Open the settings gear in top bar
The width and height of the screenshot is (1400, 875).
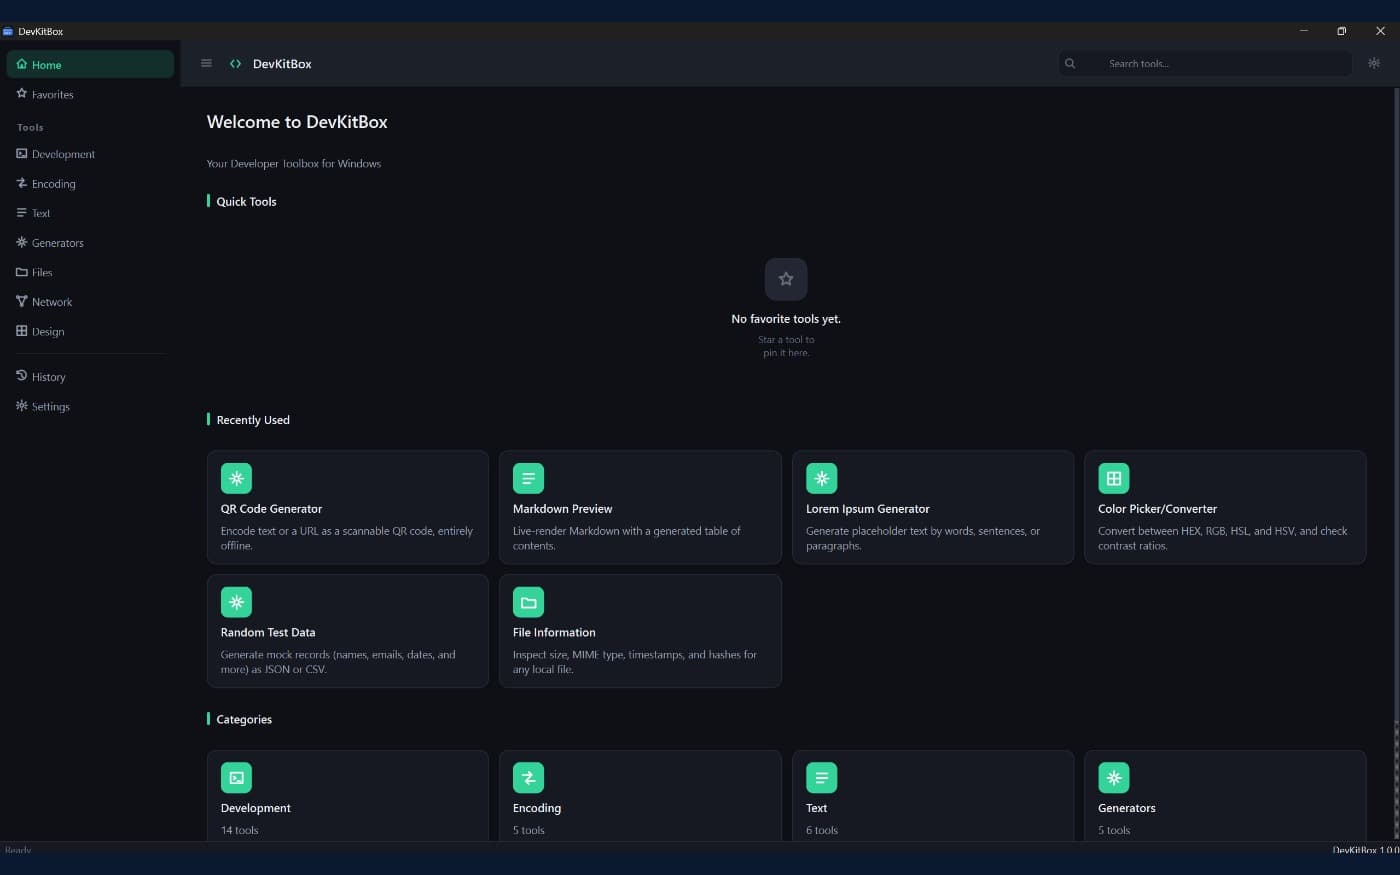(1374, 63)
